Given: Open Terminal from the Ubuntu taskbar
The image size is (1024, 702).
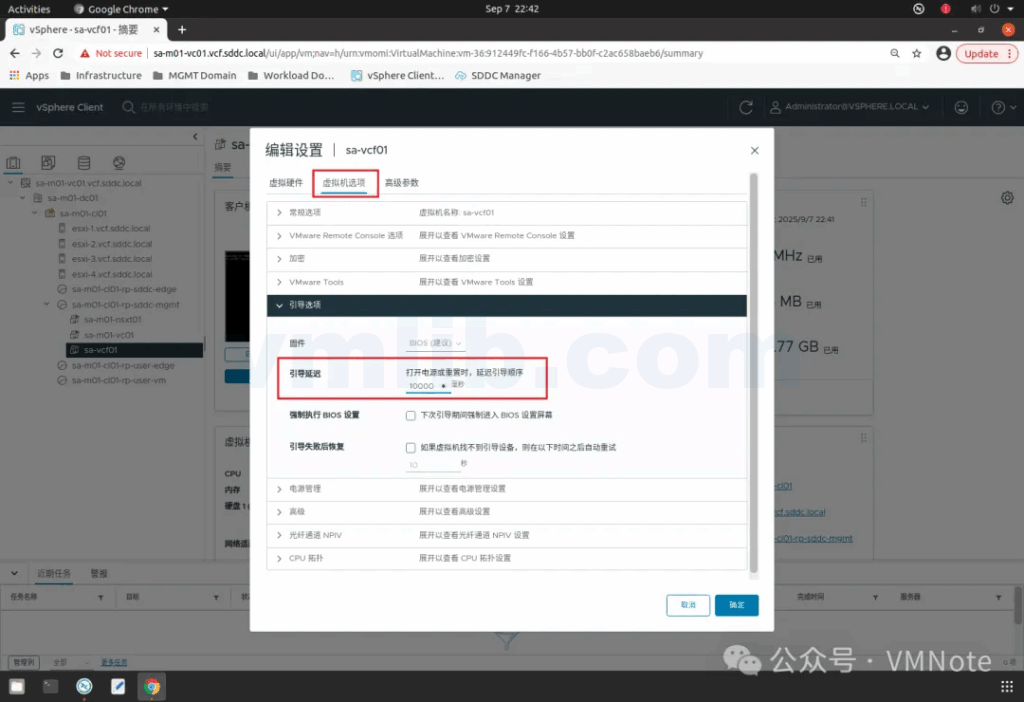Looking at the screenshot, I should click(x=50, y=686).
